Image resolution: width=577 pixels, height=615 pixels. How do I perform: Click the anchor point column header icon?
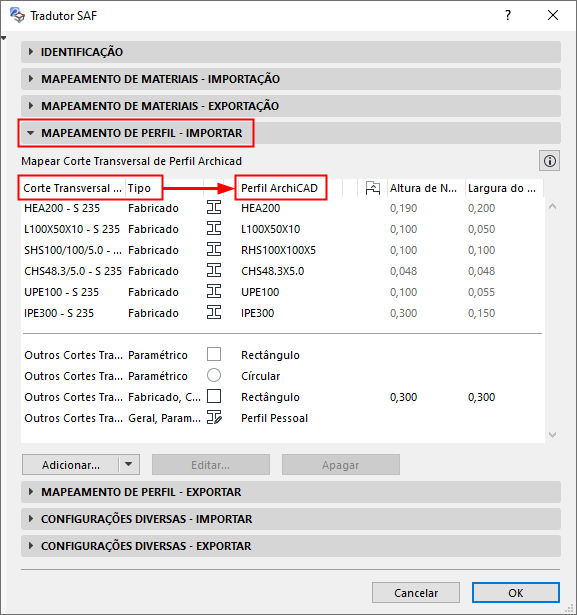[x=372, y=188]
